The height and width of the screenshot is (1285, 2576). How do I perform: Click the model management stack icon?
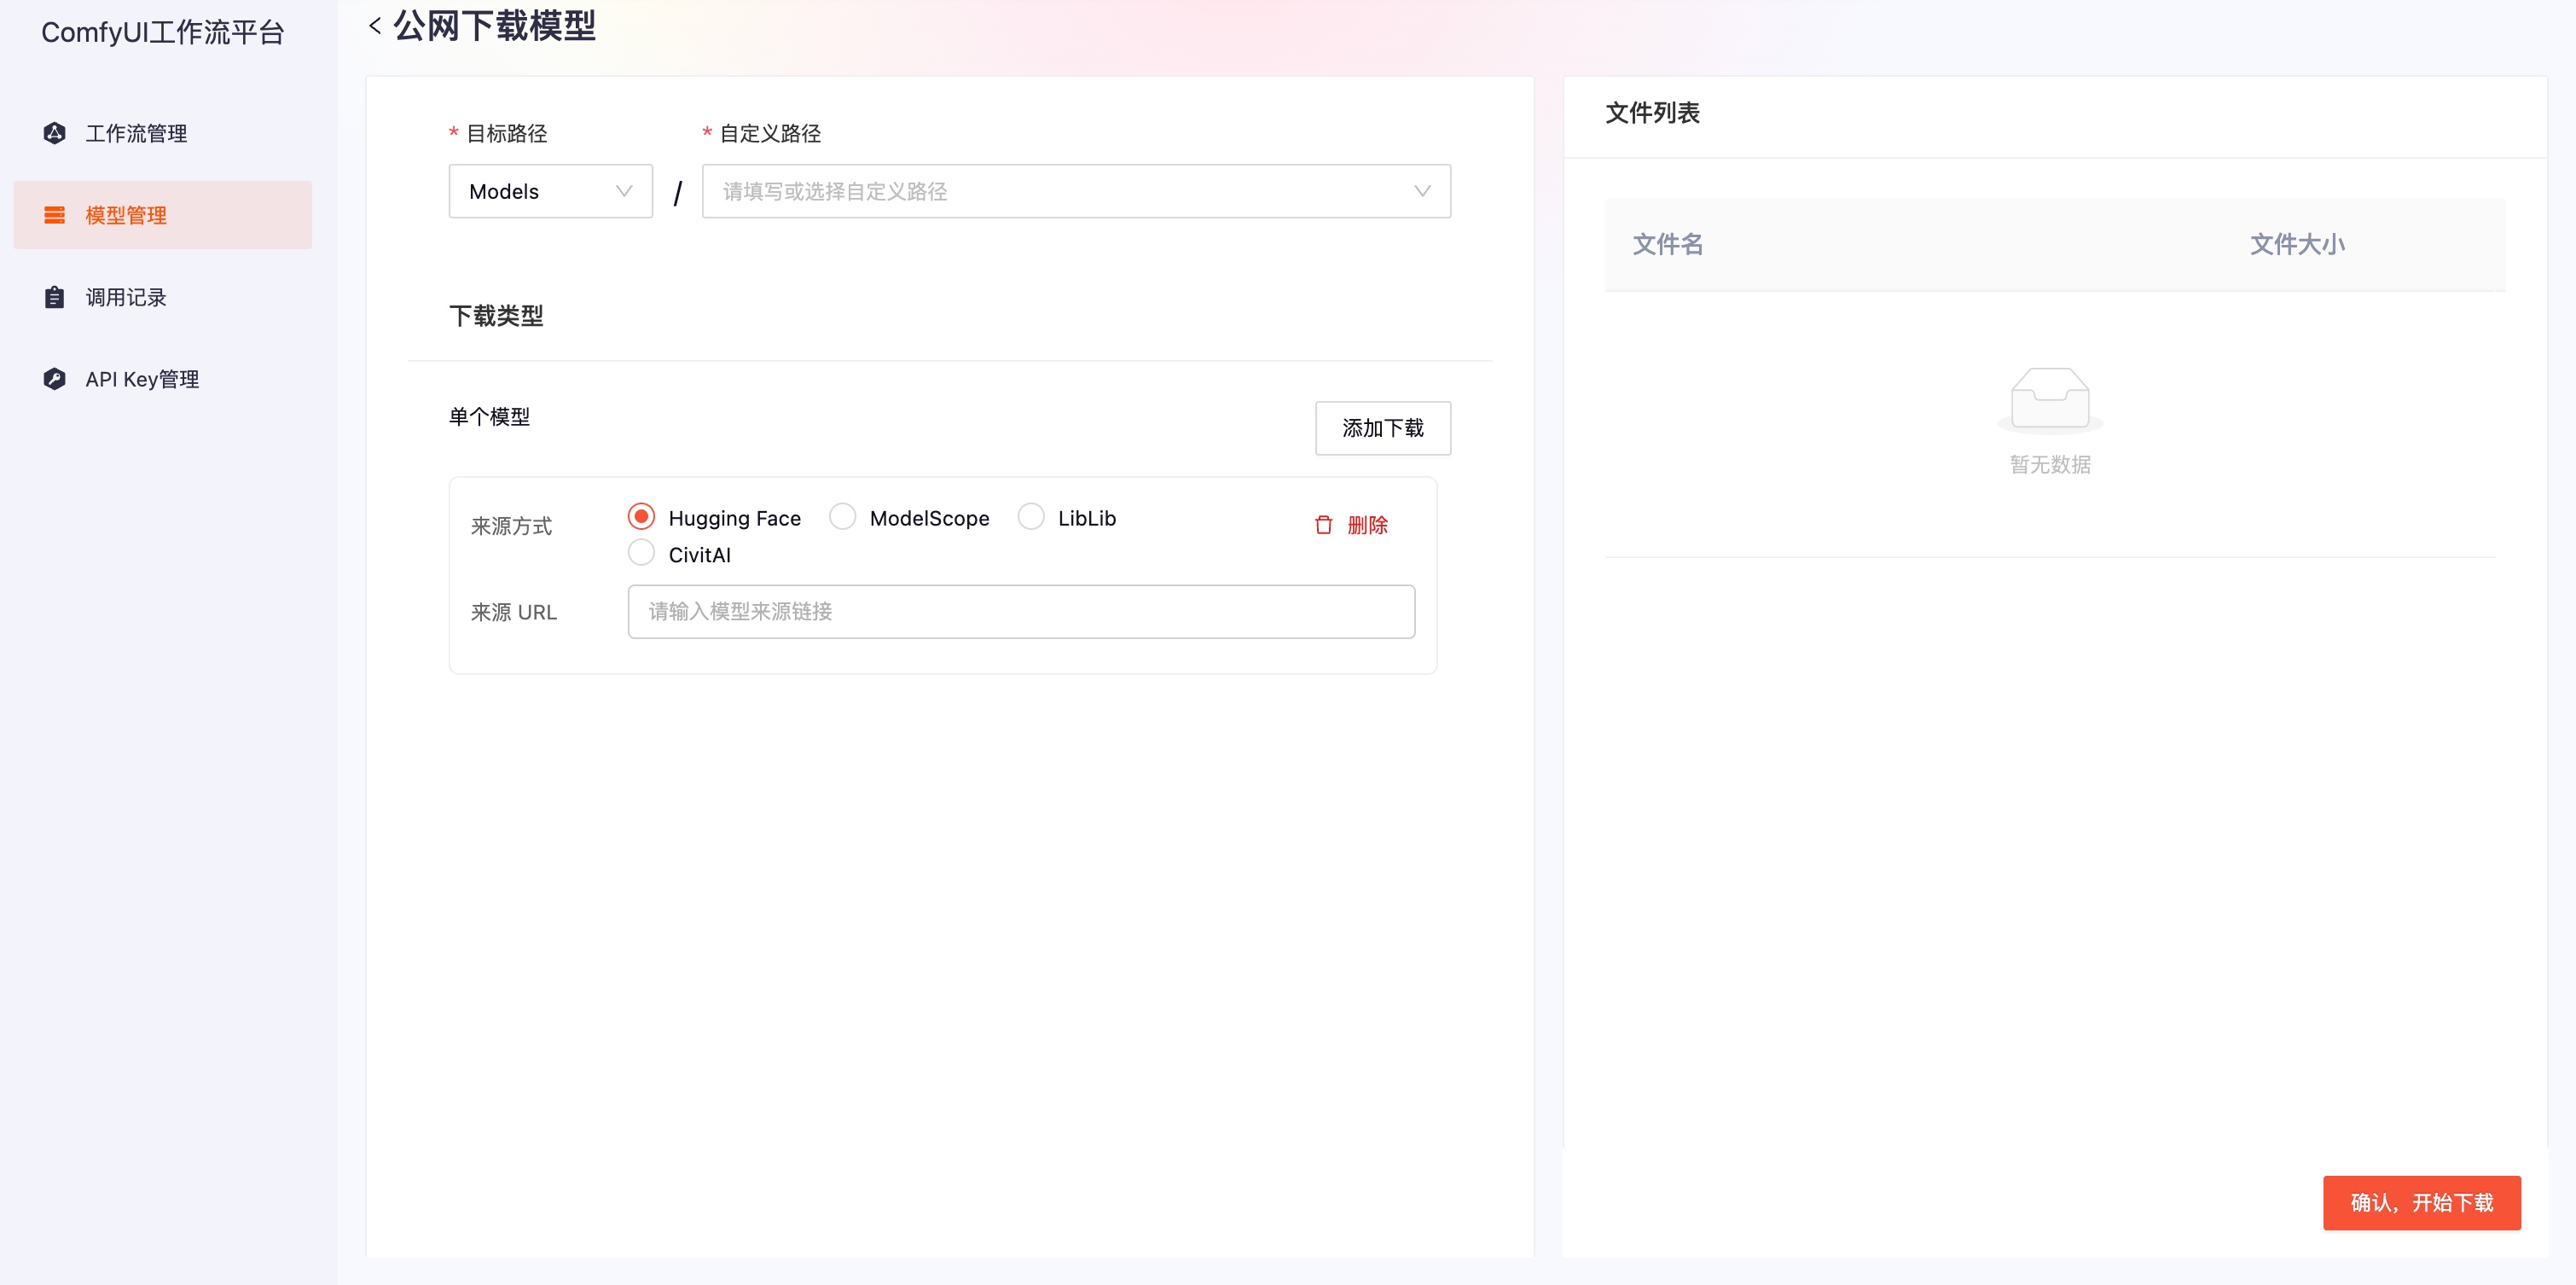pos(54,215)
